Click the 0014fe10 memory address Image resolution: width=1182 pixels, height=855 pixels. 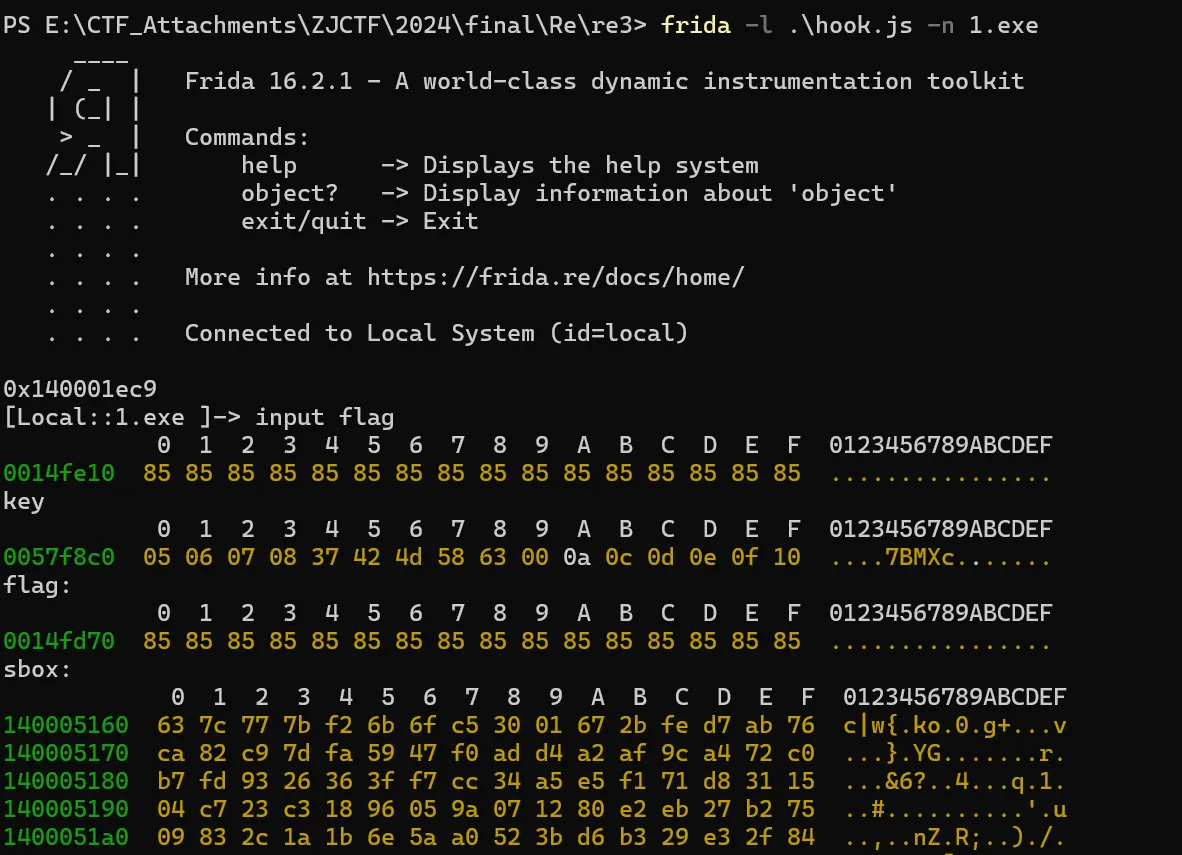pos(59,473)
